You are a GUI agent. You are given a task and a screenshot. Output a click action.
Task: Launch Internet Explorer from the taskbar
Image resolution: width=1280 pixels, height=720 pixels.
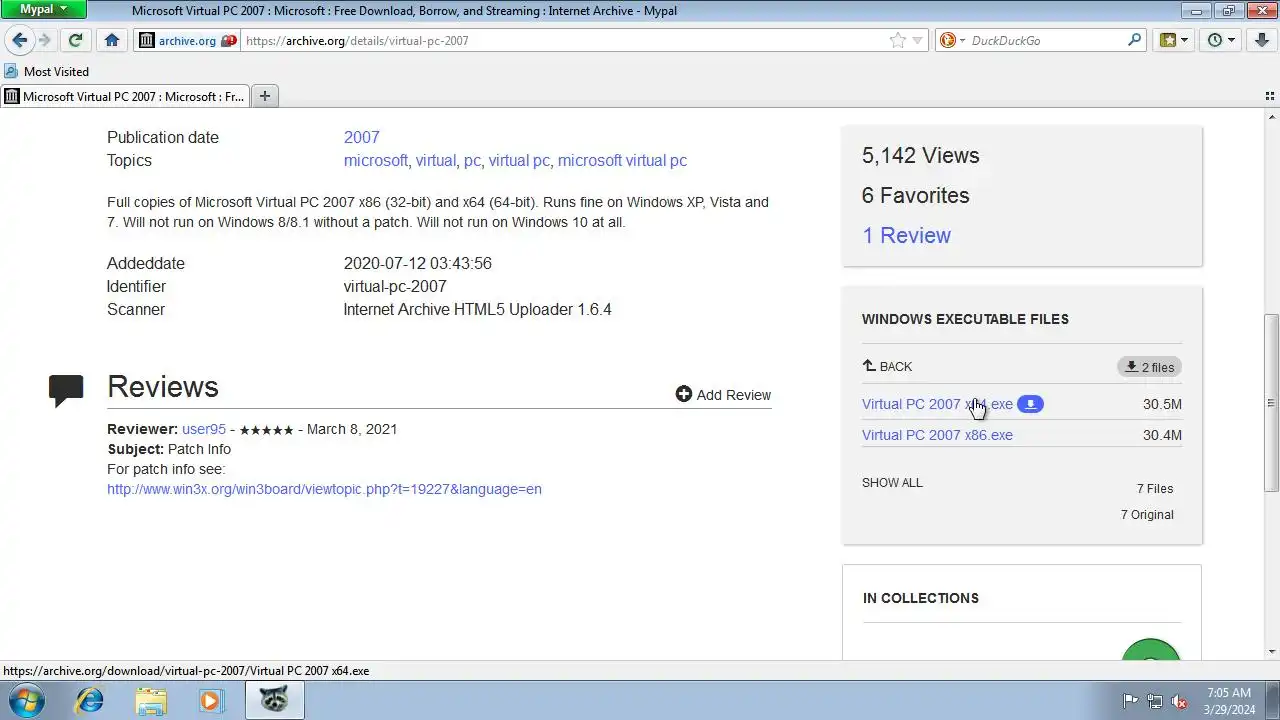pyautogui.click(x=90, y=700)
